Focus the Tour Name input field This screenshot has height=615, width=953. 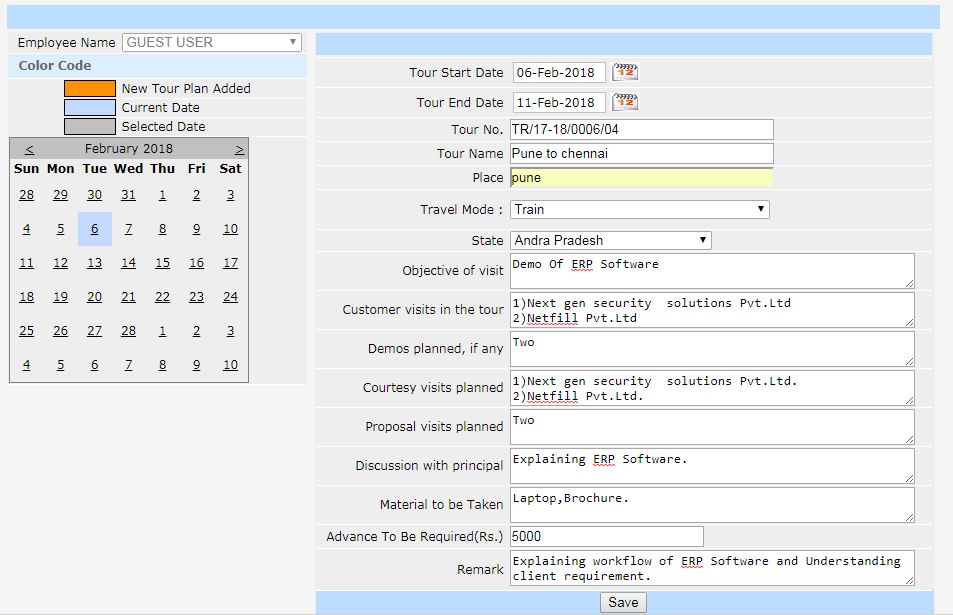pos(641,154)
